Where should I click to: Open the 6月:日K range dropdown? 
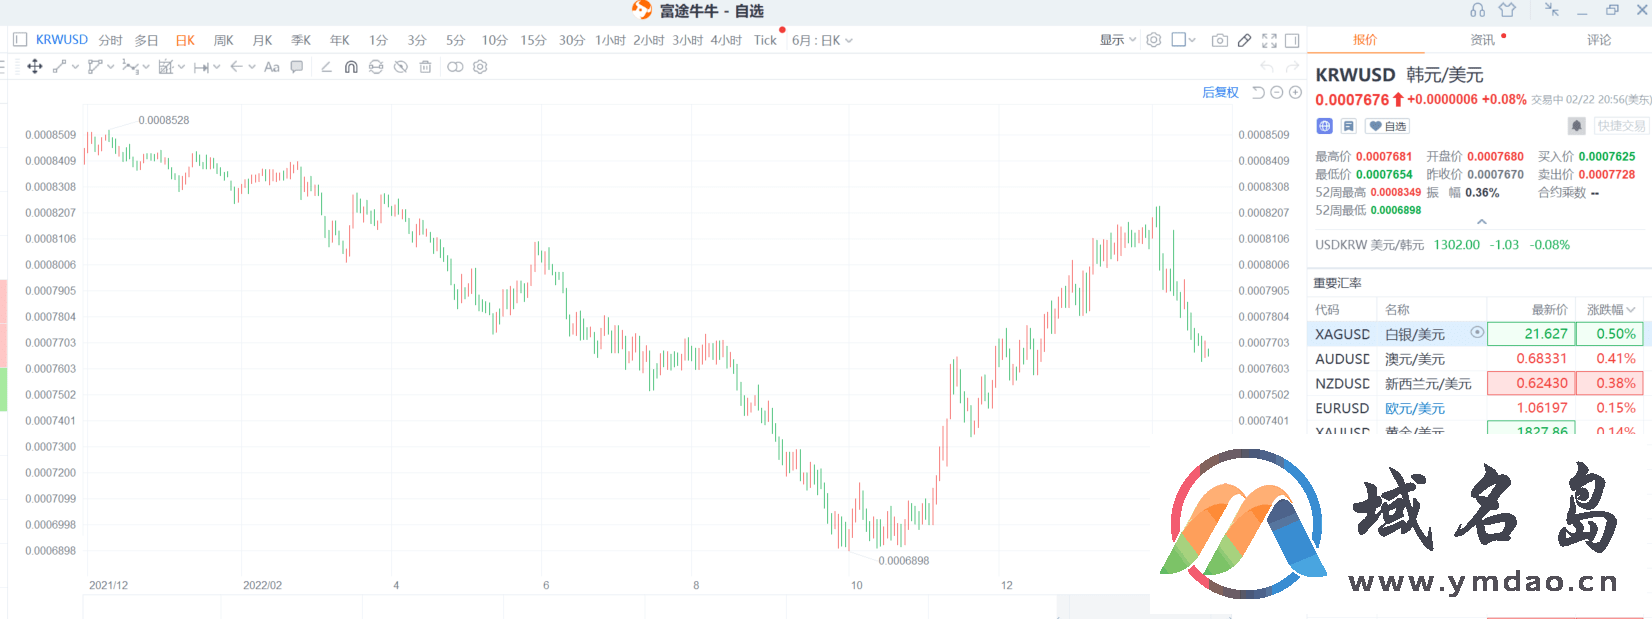coord(822,40)
